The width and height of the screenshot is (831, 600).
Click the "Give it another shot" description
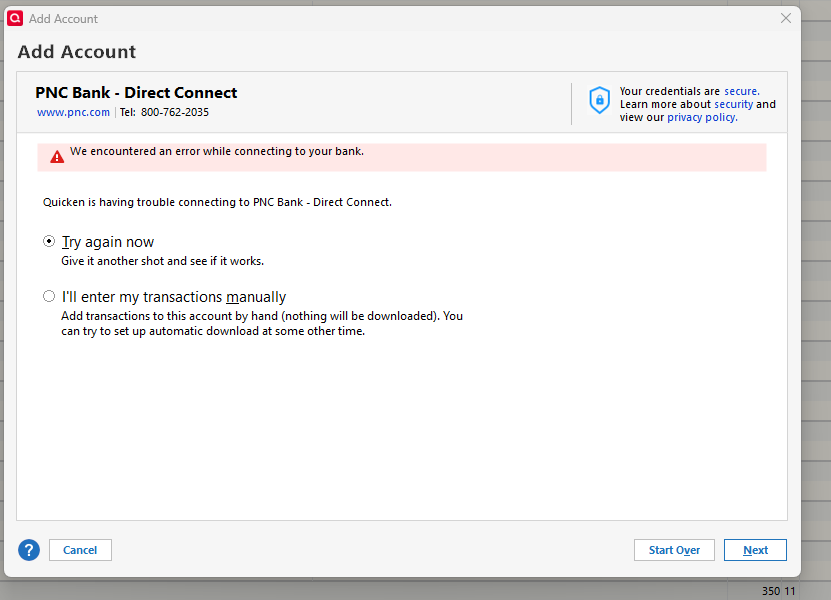(162, 261)
